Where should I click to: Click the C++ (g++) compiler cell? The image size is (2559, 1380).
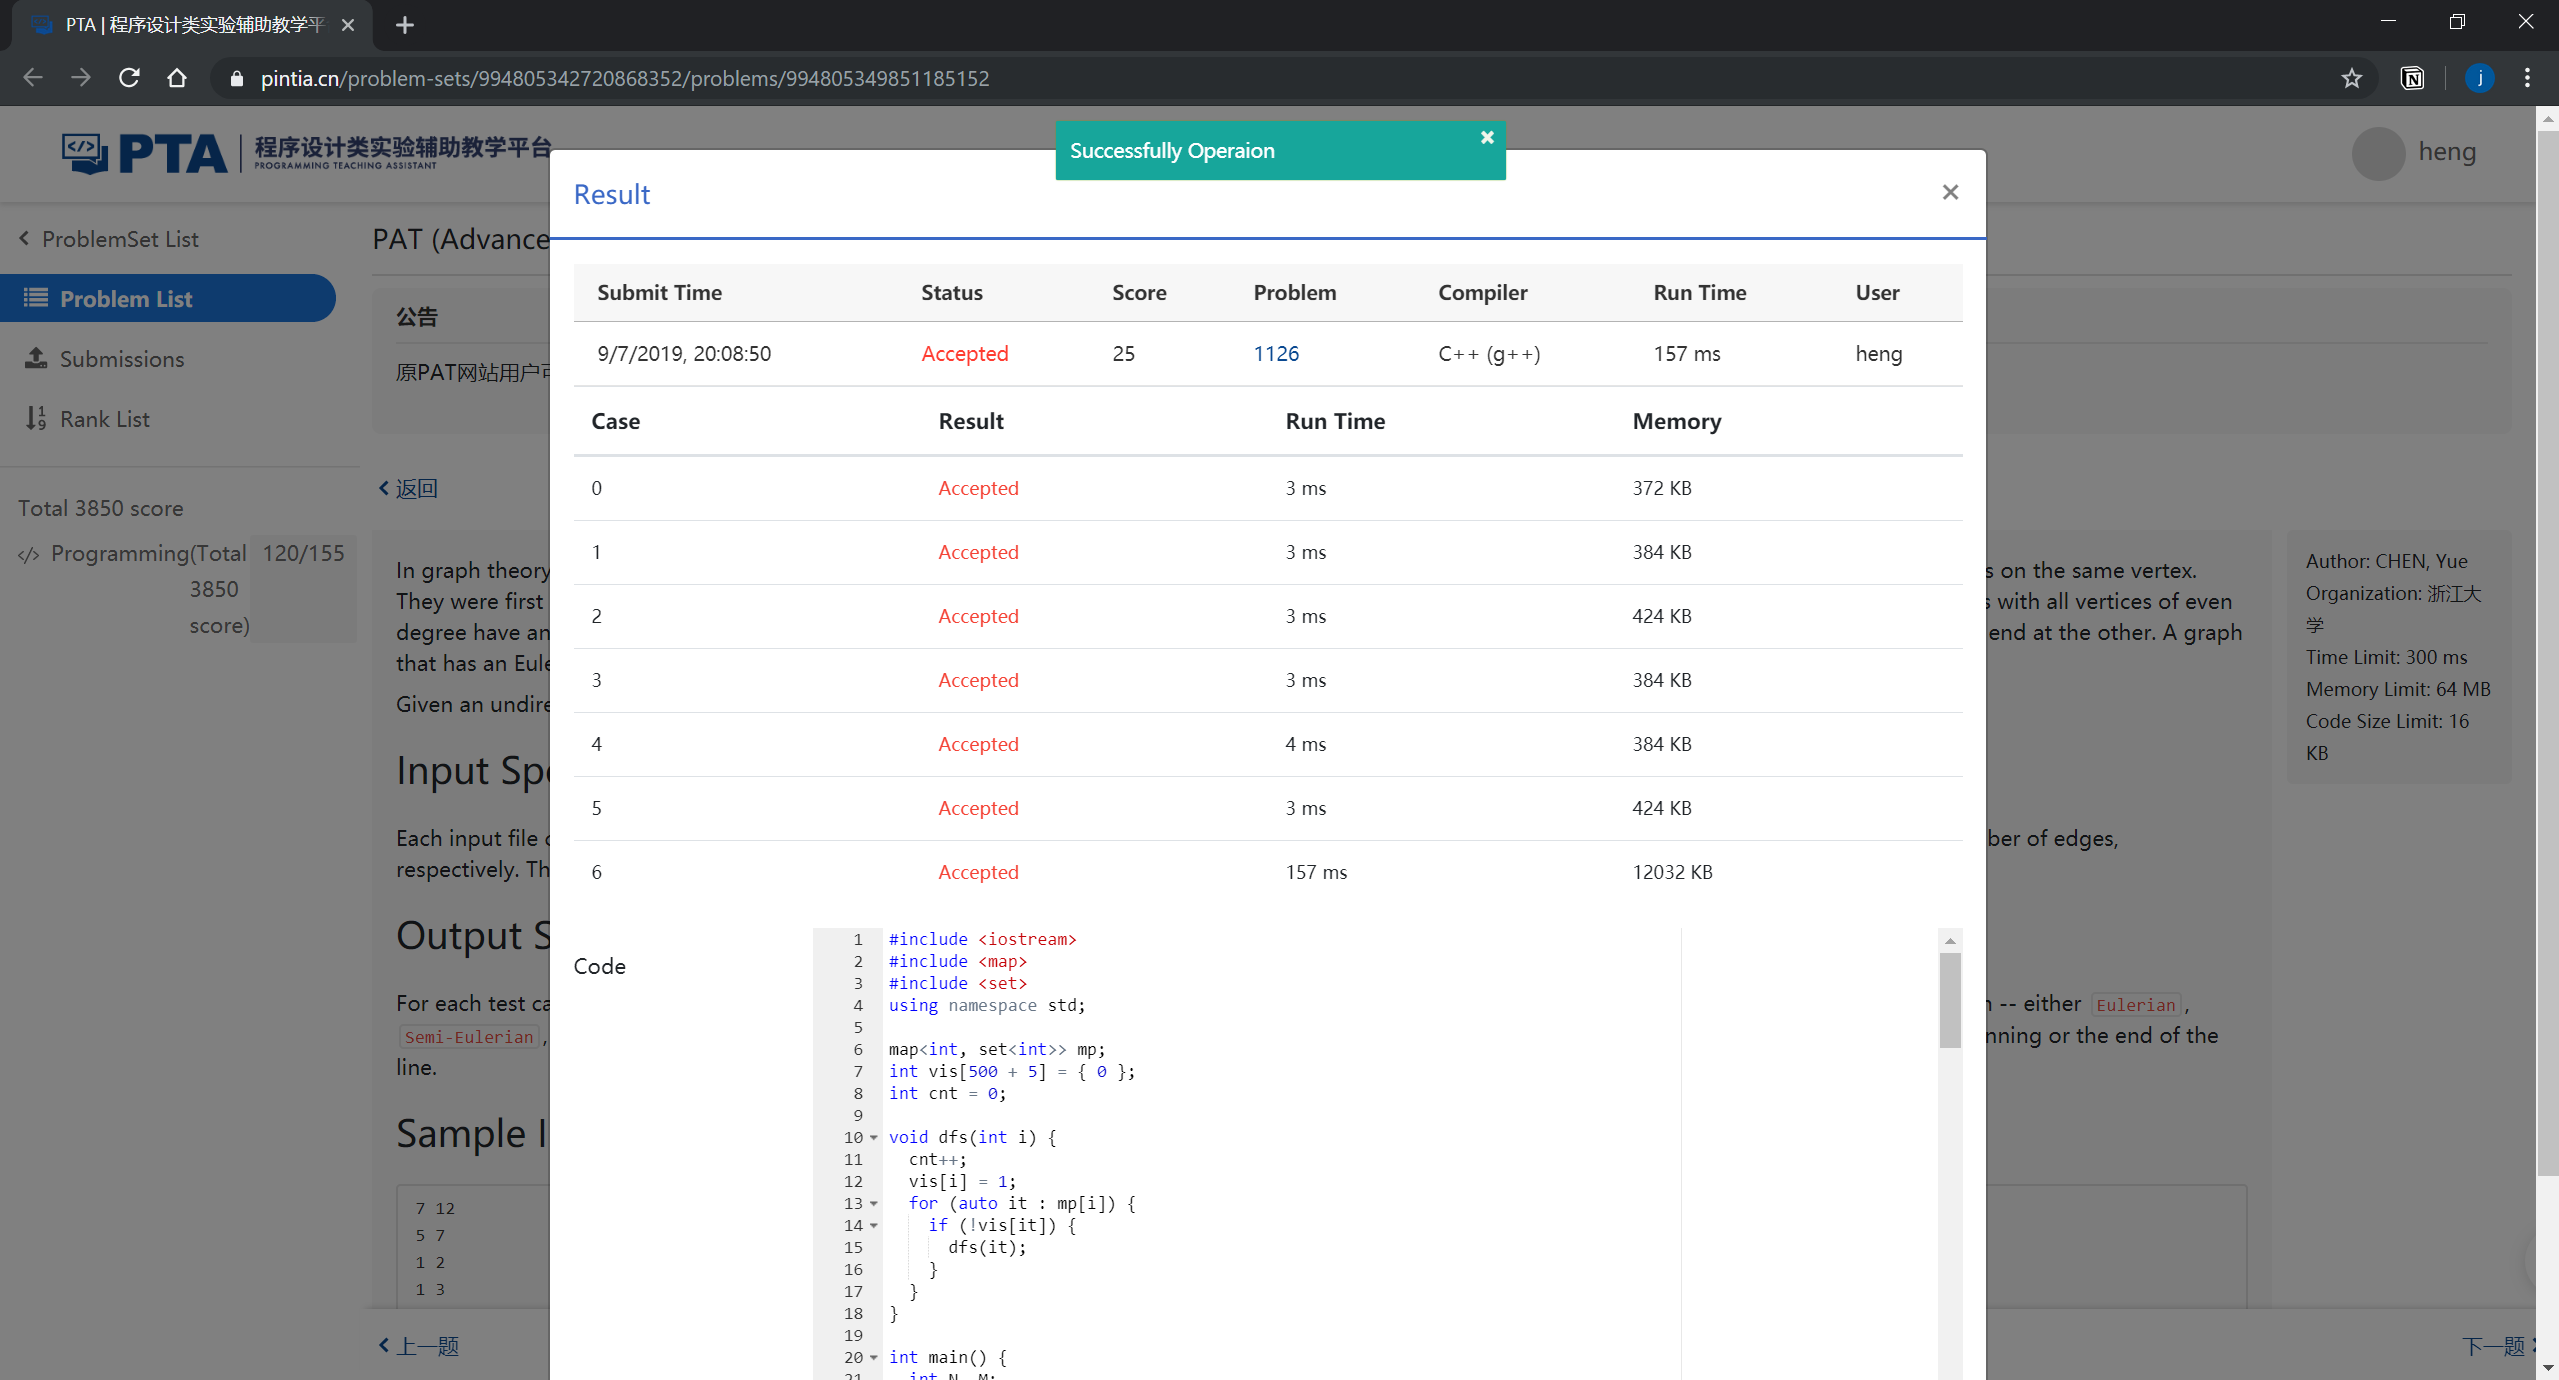(x=1489, y=353)
